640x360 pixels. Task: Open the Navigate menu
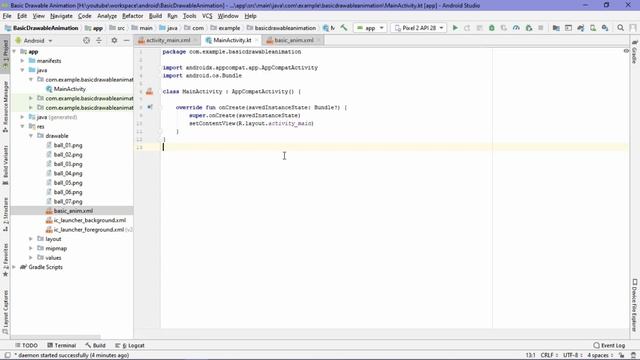coord(61,16)
